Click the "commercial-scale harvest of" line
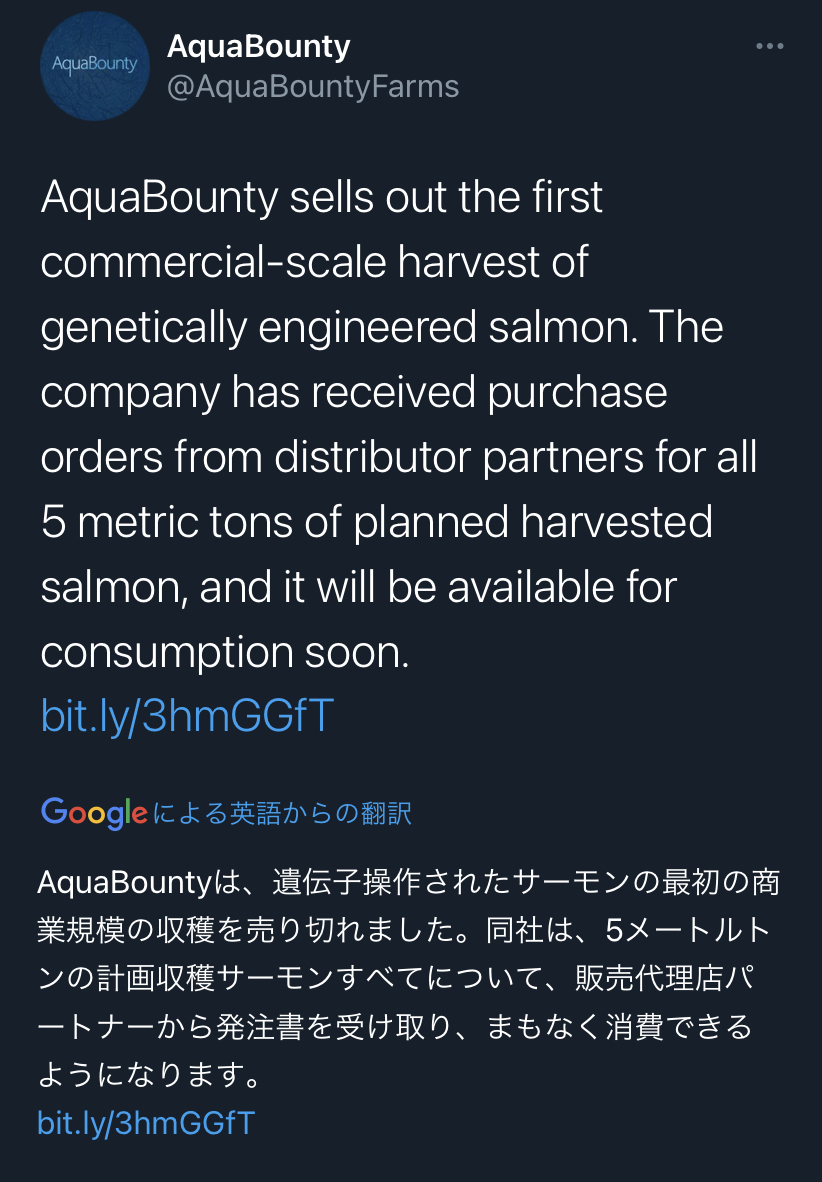Viewport: 822px width, 1182px height. click(314, 263)
